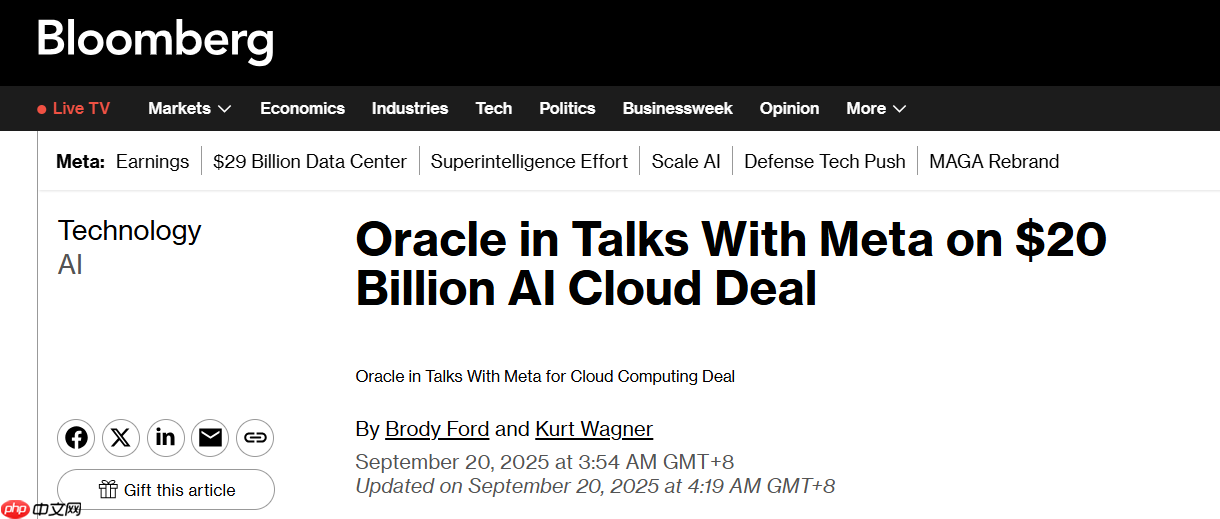Open the Opinion section
This screenshot has height=519, width=1220.
(789, 108)
